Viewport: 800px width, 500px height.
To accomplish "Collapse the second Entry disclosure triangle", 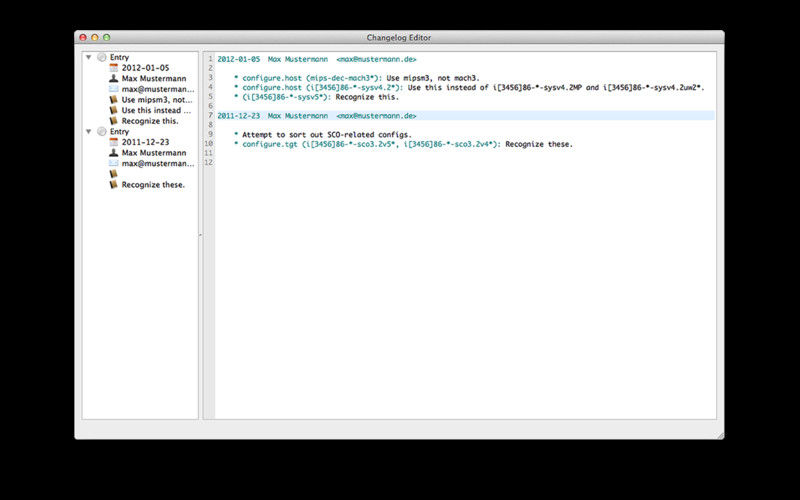I will tap(89, 132).
